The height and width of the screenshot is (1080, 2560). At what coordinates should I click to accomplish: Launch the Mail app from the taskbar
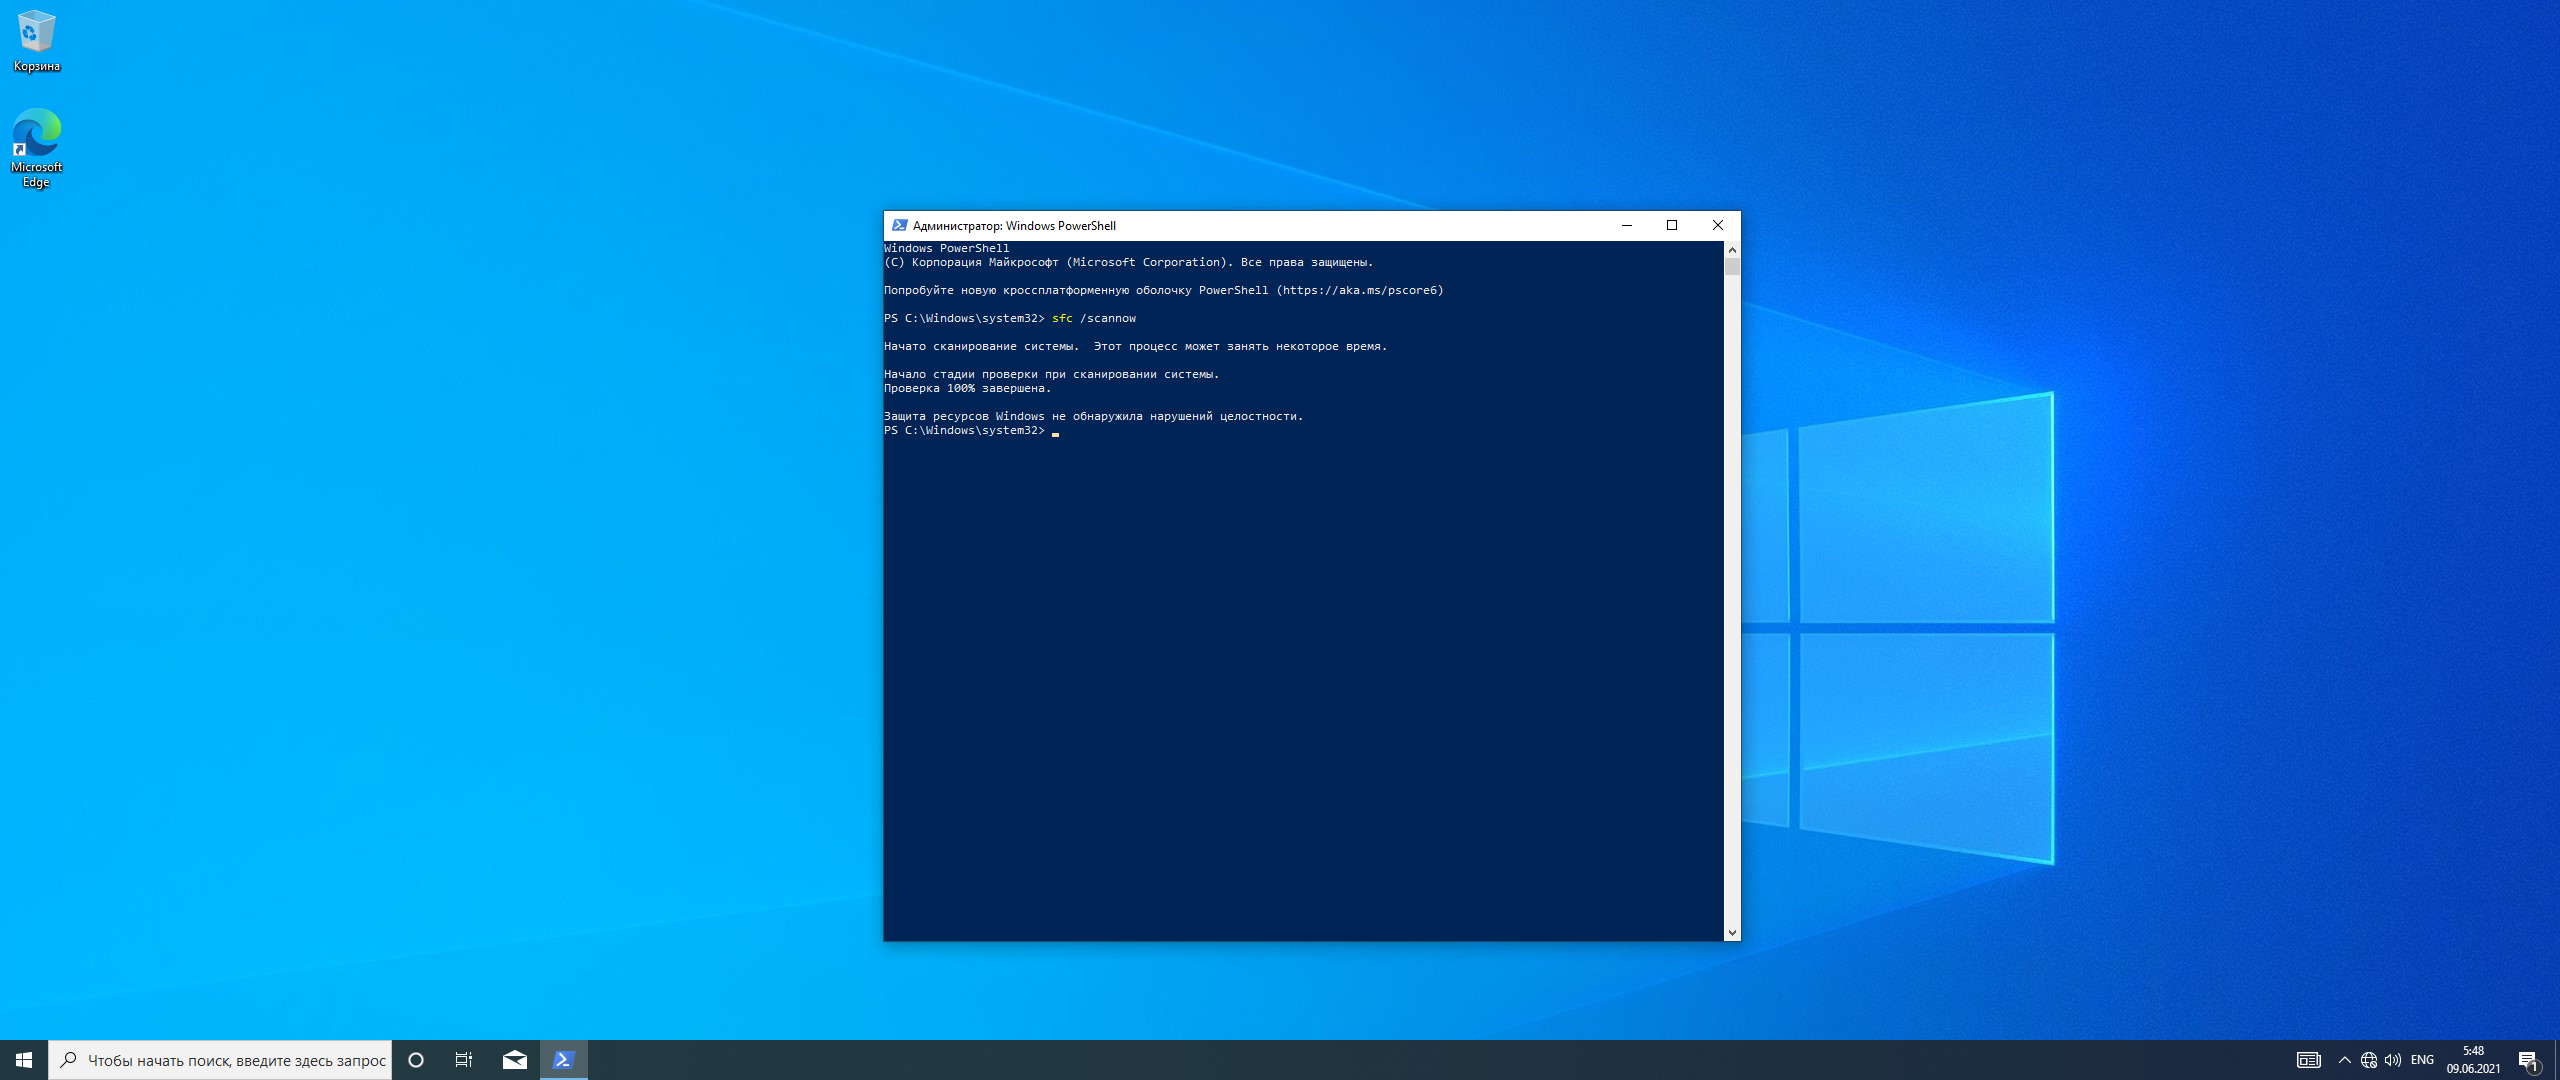515,1060
